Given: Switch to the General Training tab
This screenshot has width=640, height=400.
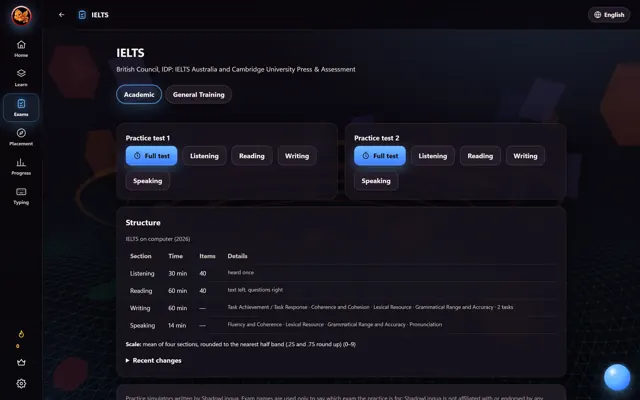Looking at the screenshot, I should [198, 94].
